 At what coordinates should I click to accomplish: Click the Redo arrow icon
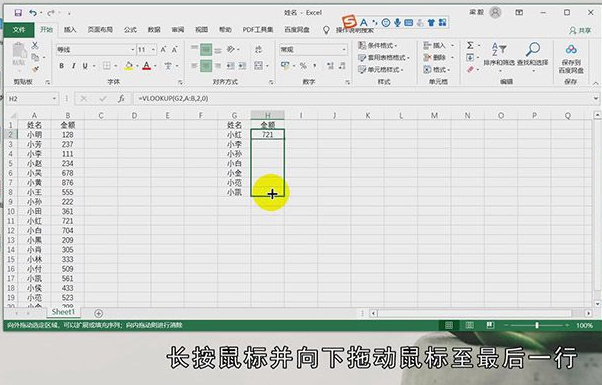51,13
